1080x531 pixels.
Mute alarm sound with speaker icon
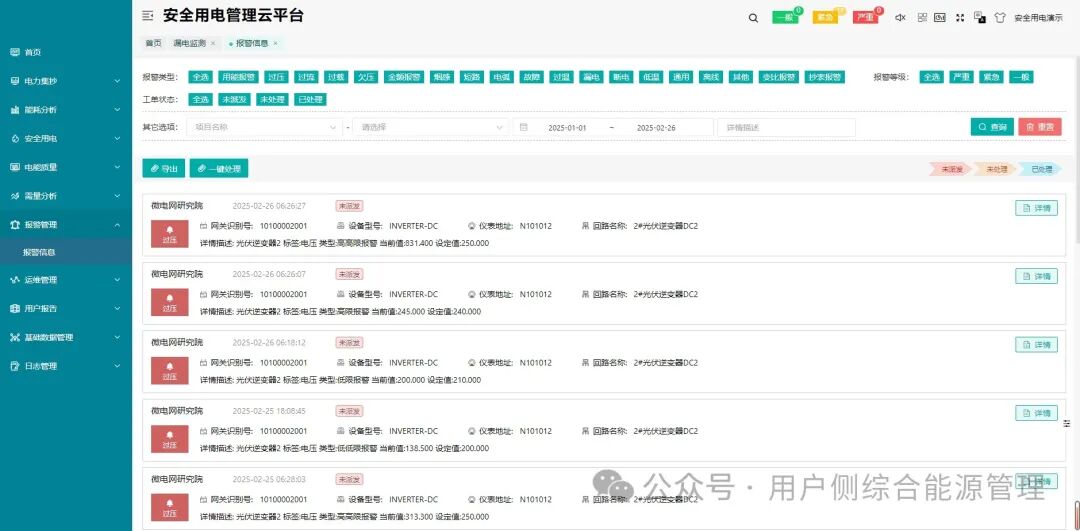coord(900,18)
